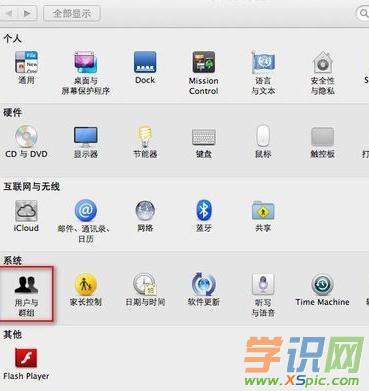Click the forward navigation arrow button
This screenshot has width=369, height=391.
point(27,13)
